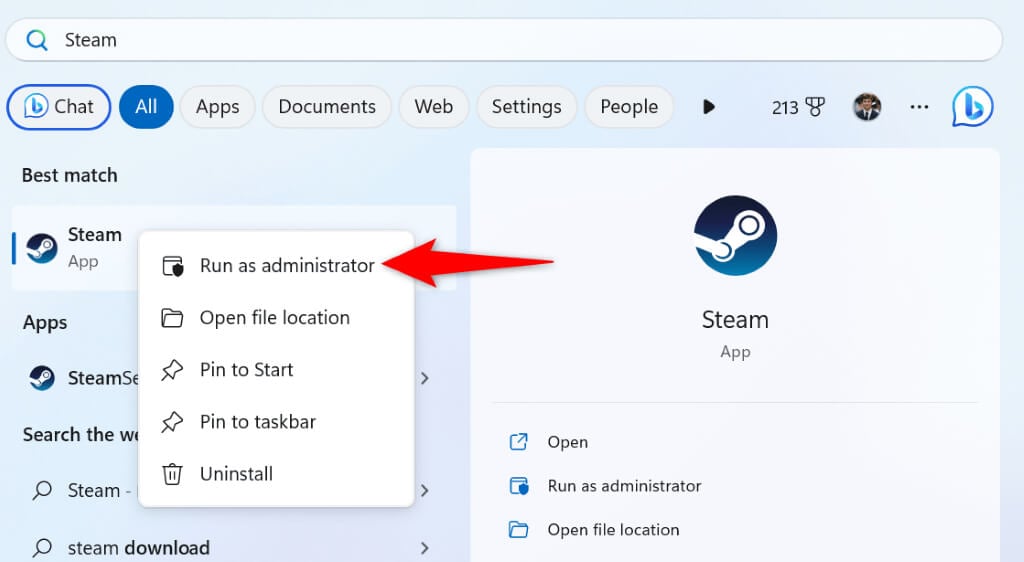Click the folder icon in the context menu
This screenshot has height=562, width=1024.
point(172,318)
